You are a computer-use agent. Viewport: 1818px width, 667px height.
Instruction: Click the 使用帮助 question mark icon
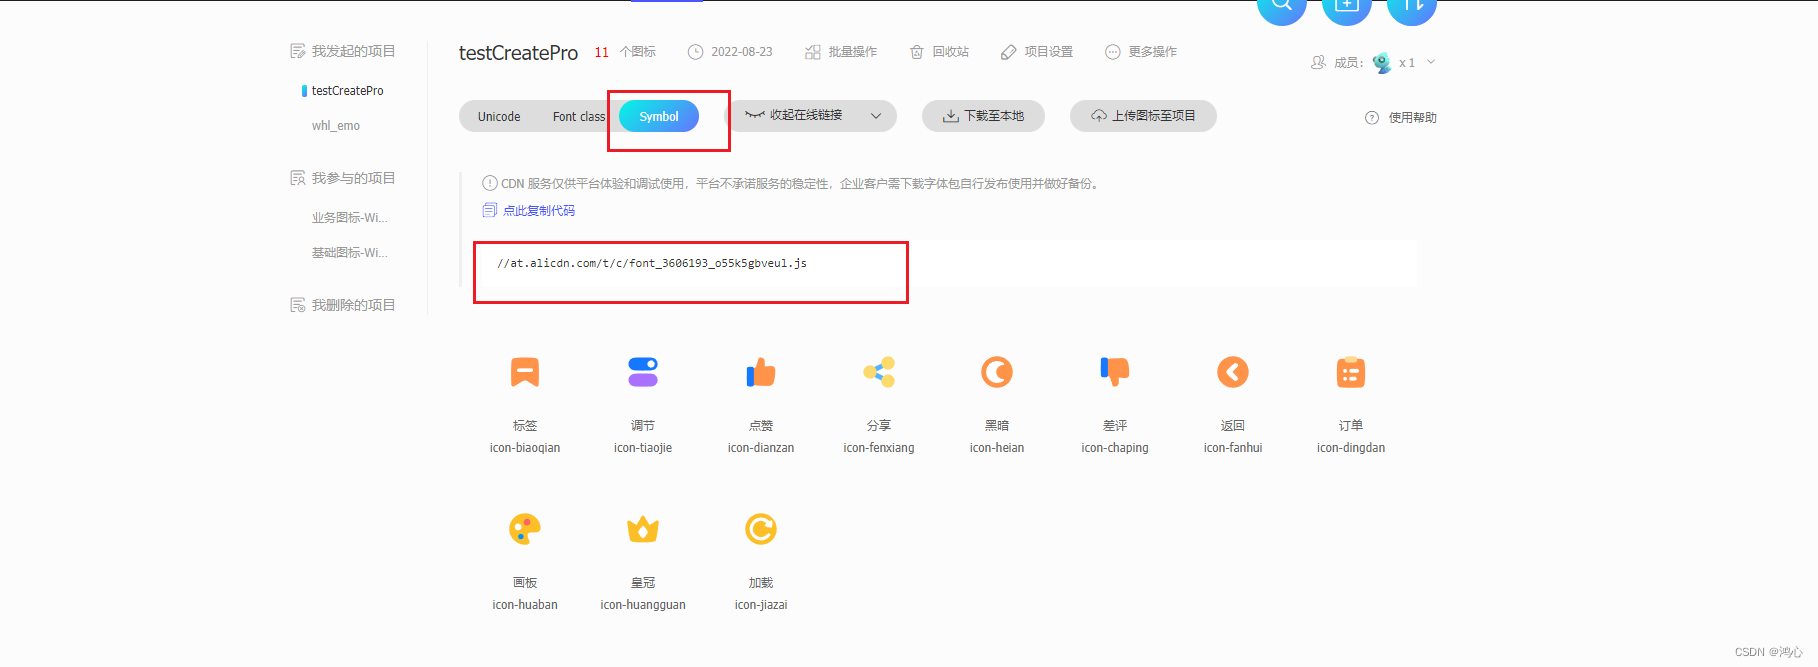coord(1372,117)
